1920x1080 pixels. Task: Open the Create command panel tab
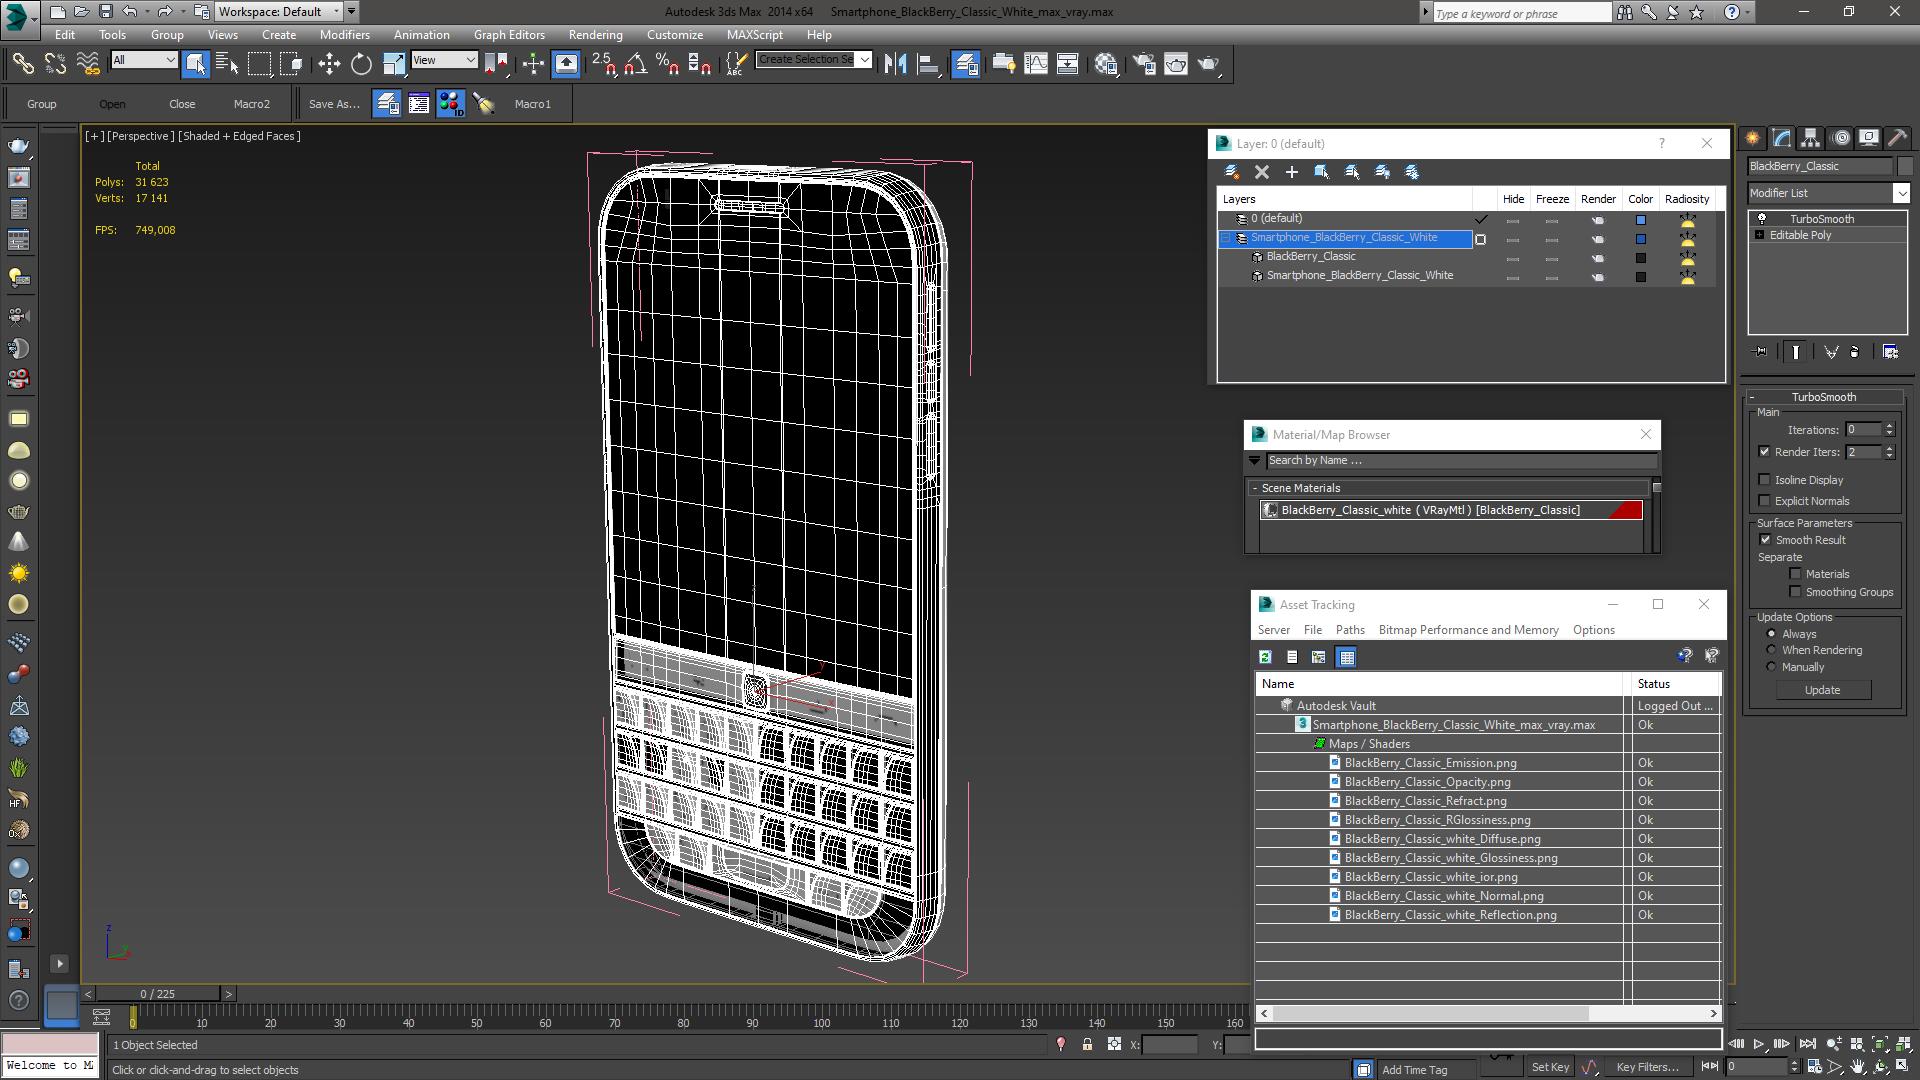point(1752,138)
